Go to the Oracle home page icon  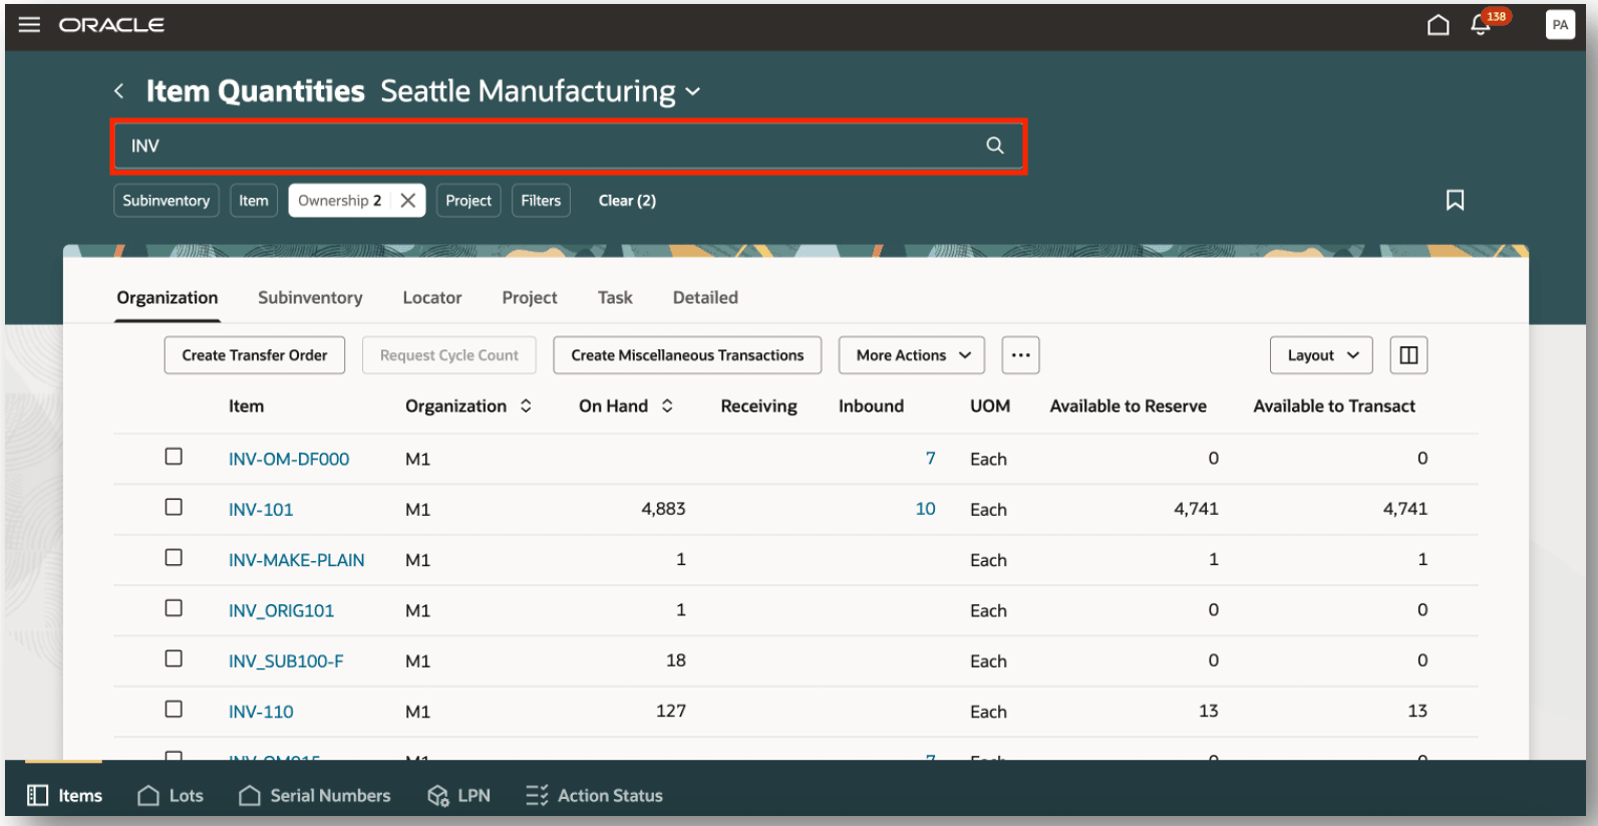click(x=1437, y=25)
